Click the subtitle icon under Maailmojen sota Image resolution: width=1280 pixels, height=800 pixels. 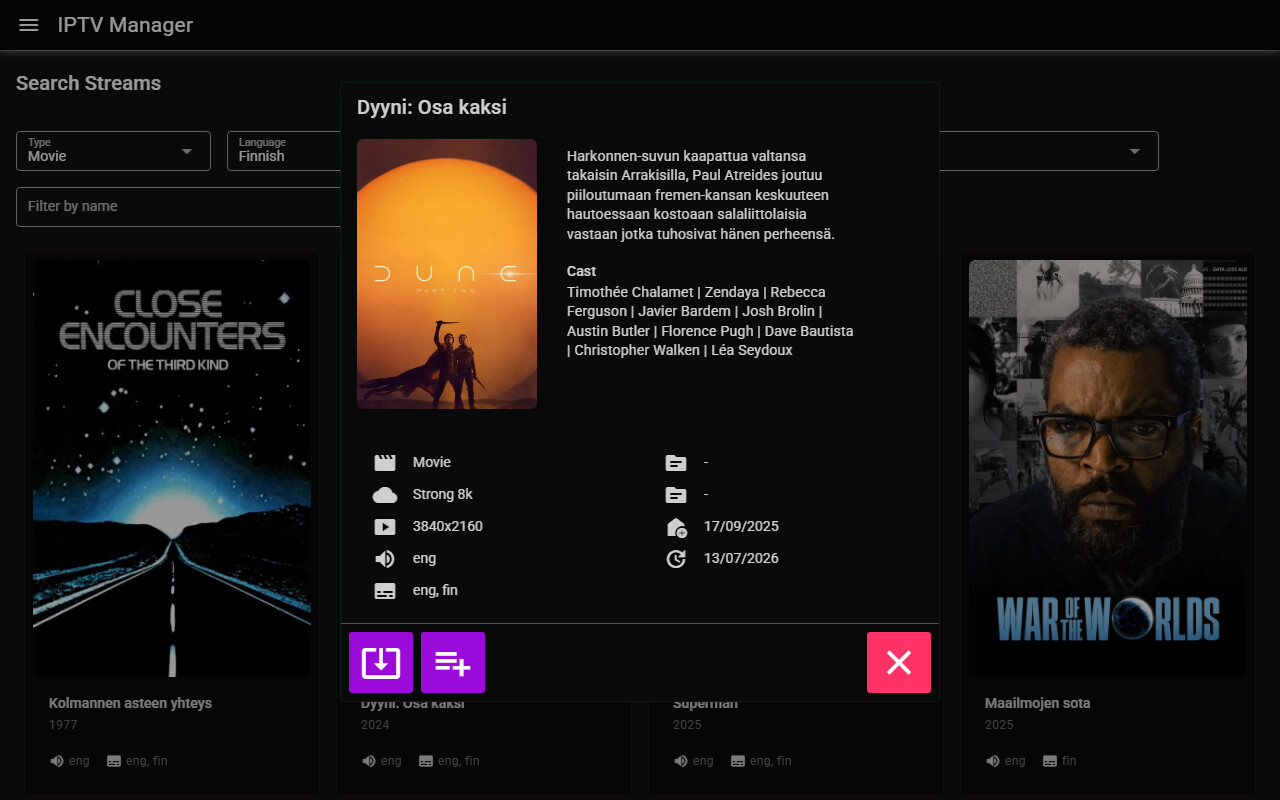pyautogui.click(x=1050, y=761)
